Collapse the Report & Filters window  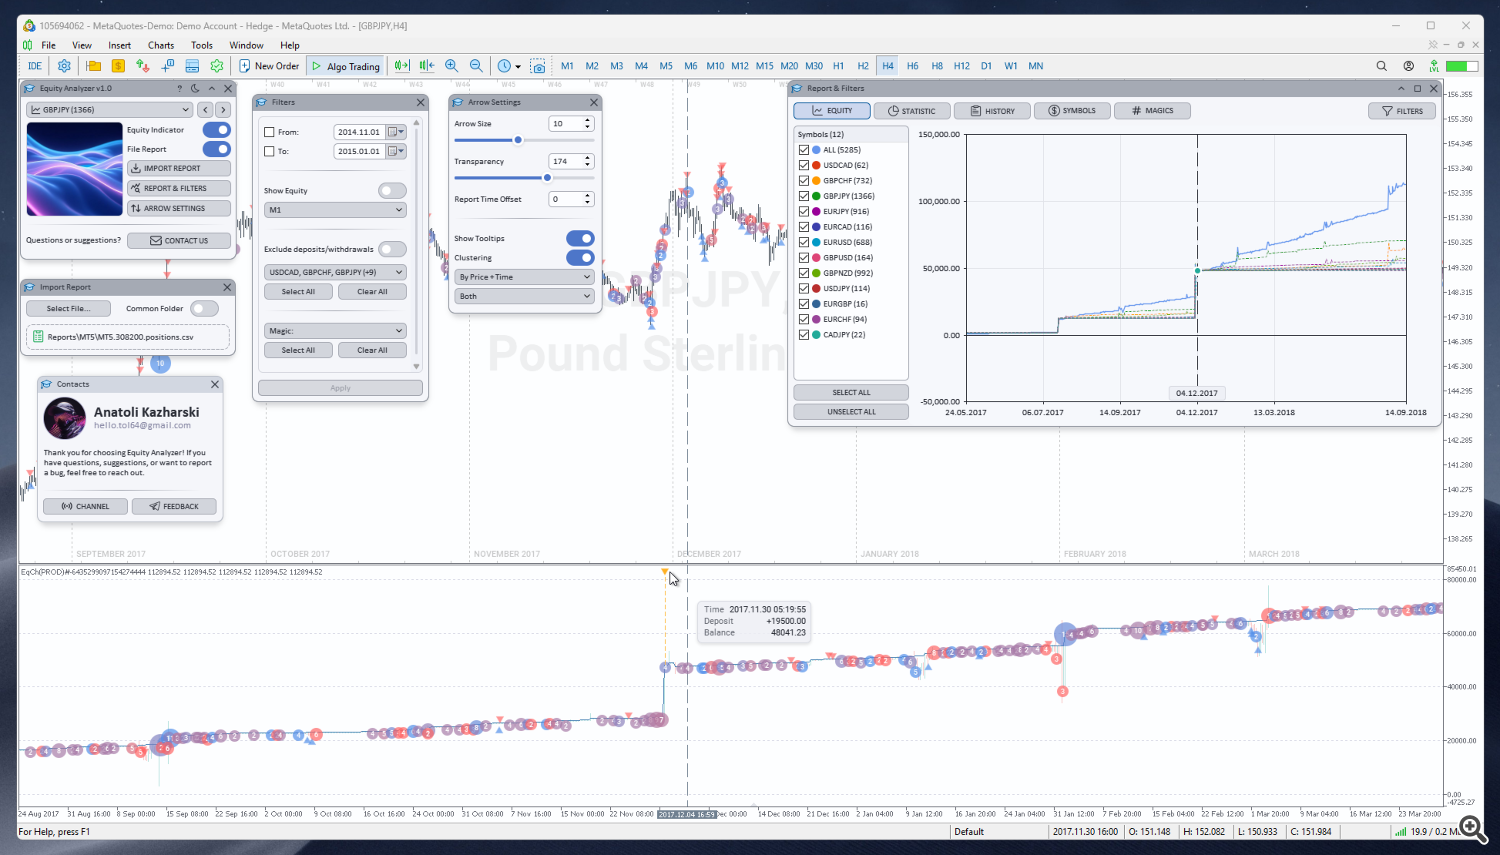coord(1401,88)
